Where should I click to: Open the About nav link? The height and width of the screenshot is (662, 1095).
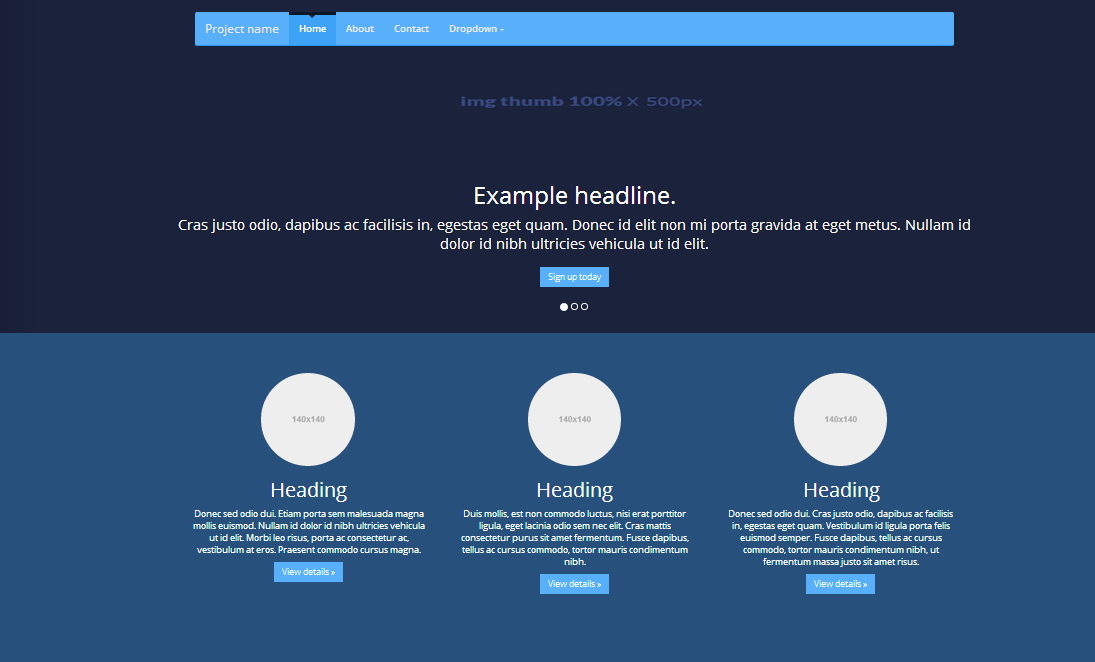coord(360,29)
